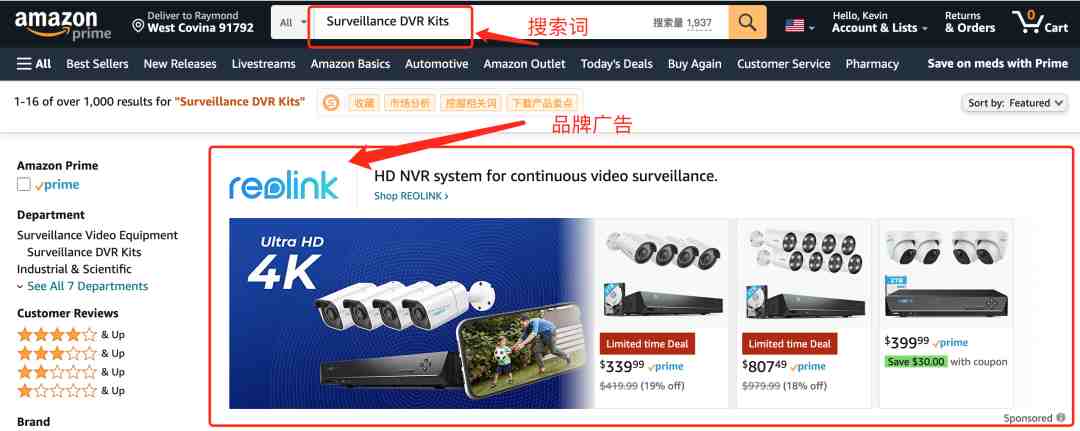Viewport: 1080px width, 431px height.
Task: Click the Shop REOLINK link
Action: pyautogui.click(x=411, y=196)
